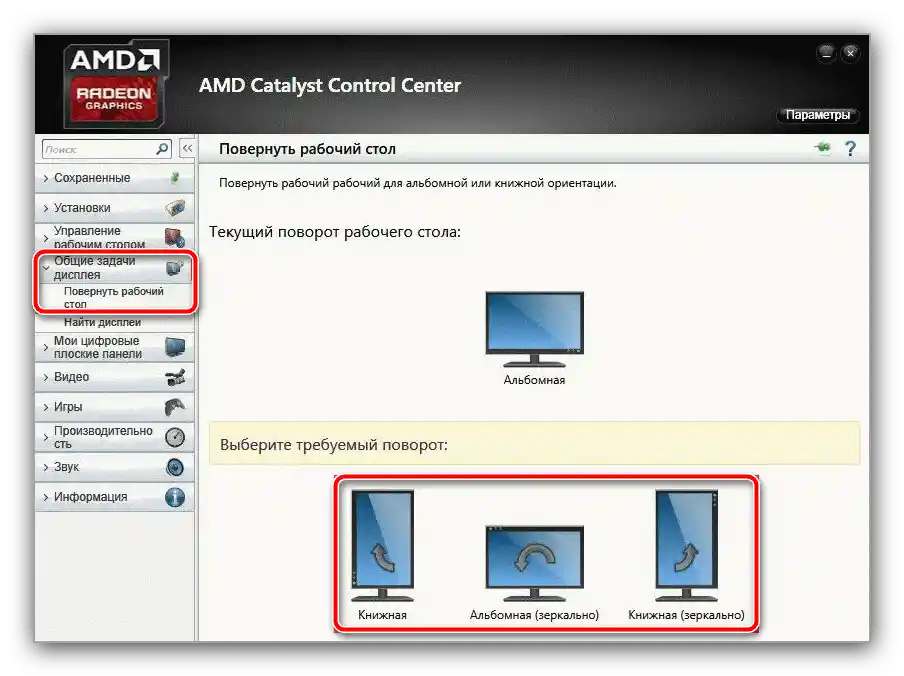
Task: Open help with question mark icon
Action: (x=850, y=149)
